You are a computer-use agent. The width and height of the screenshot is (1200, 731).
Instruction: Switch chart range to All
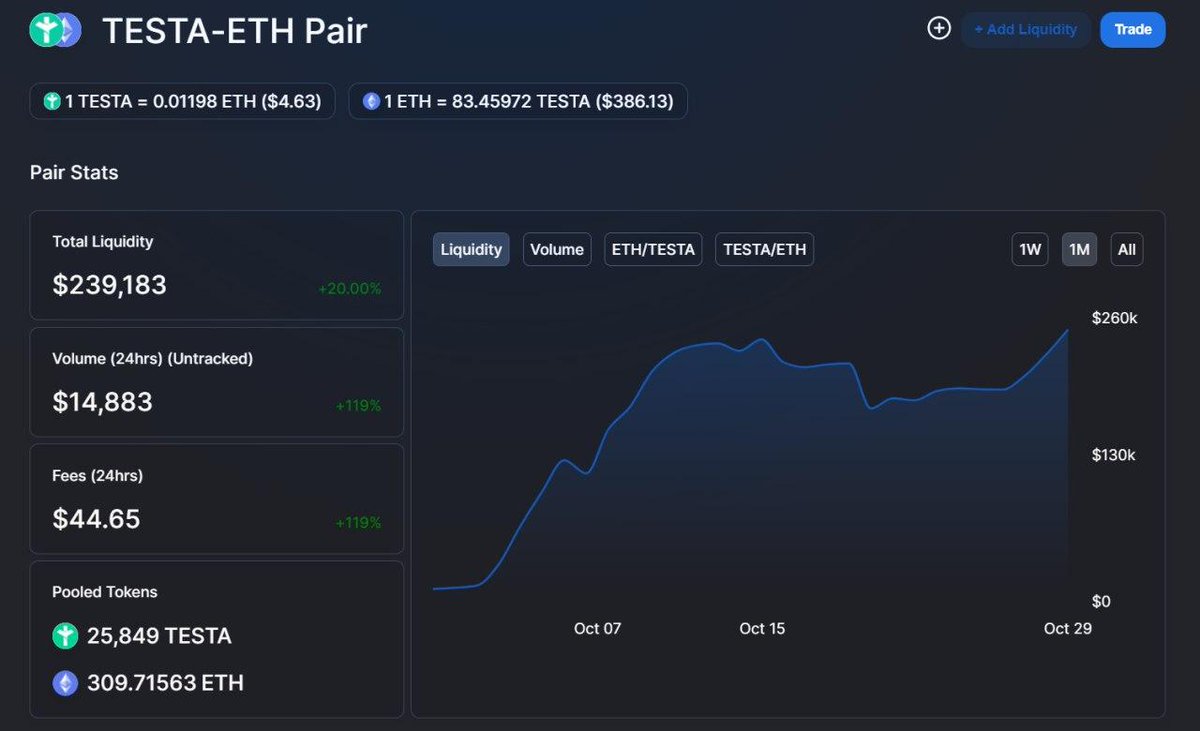[1127, 249]
